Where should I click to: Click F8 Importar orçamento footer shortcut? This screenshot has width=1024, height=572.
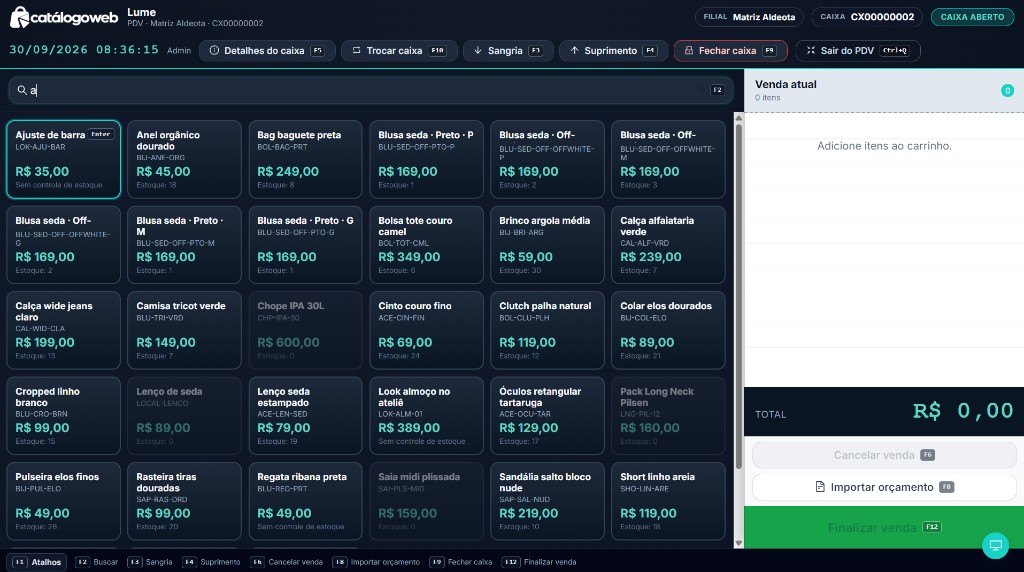(x=376, y=562)
